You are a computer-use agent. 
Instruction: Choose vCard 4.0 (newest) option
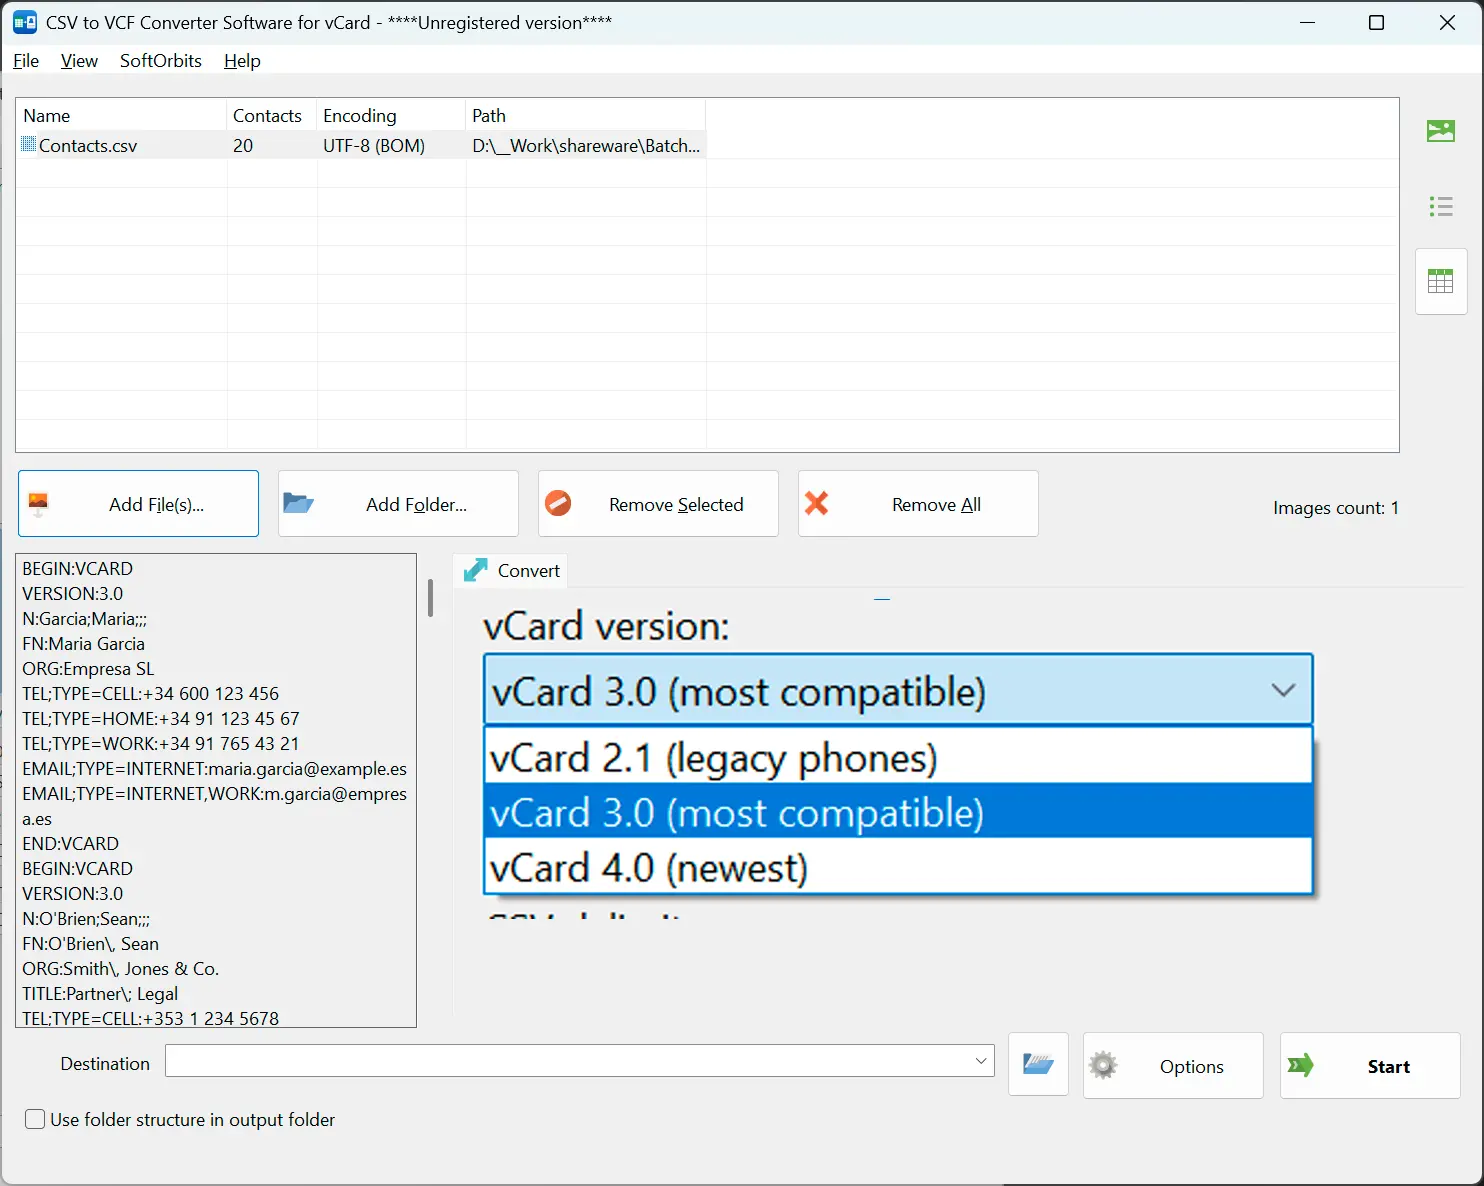pos(898,867)
